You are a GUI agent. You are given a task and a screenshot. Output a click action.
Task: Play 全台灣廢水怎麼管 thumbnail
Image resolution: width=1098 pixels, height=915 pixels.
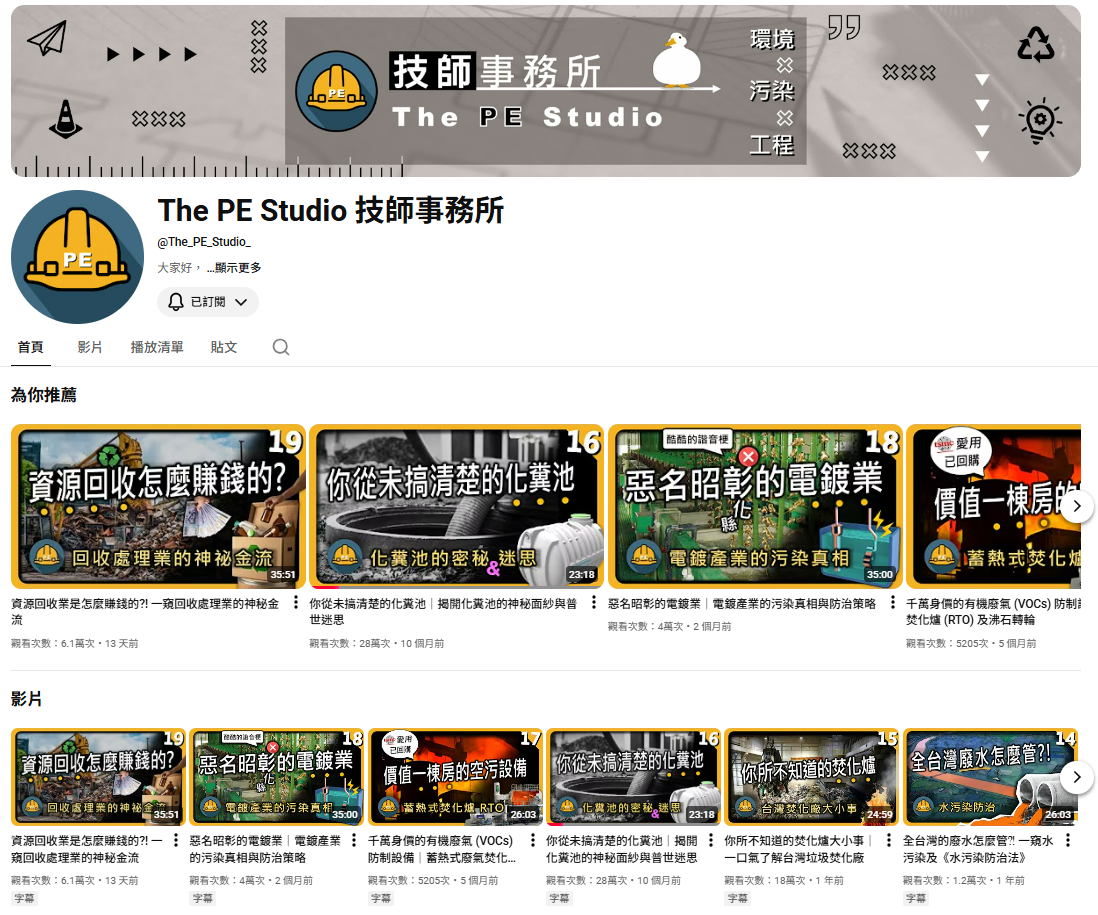(x=990, y=777)
